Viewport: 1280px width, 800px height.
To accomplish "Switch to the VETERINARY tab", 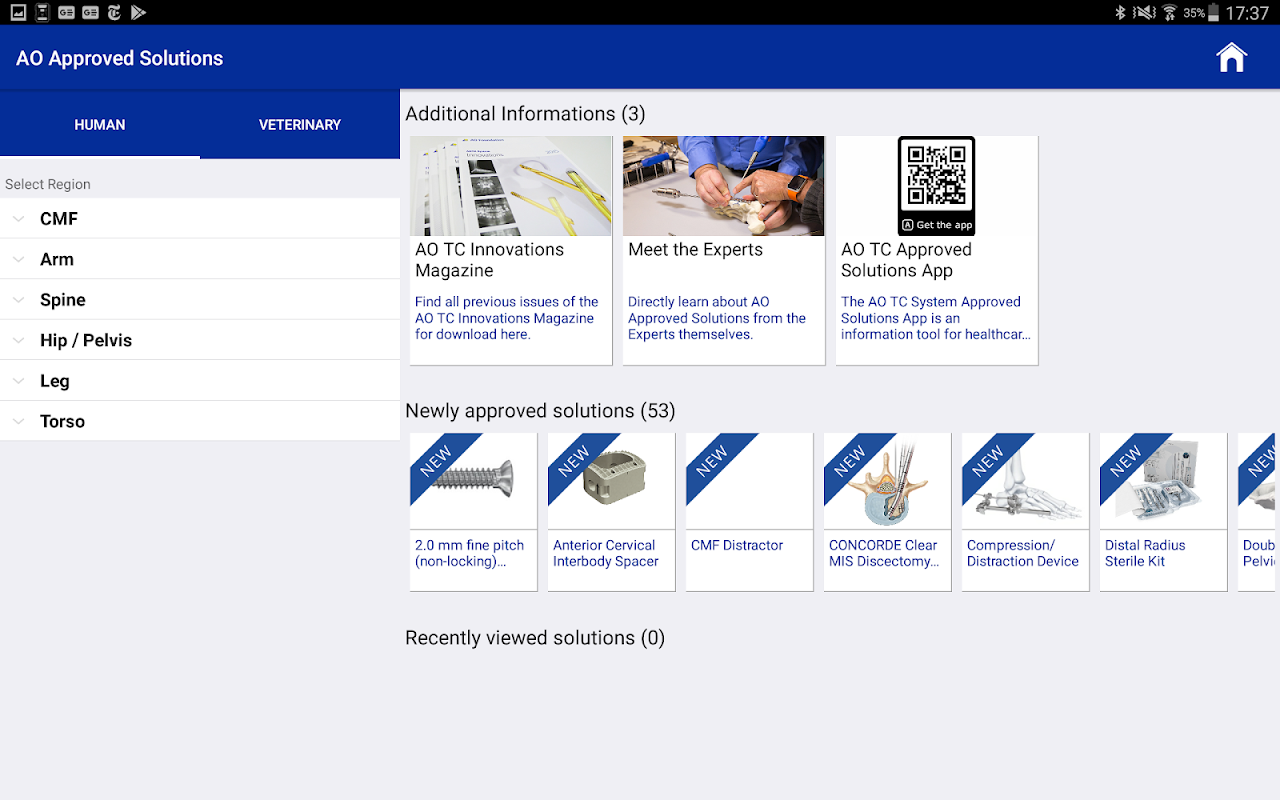I will (300, 125).
